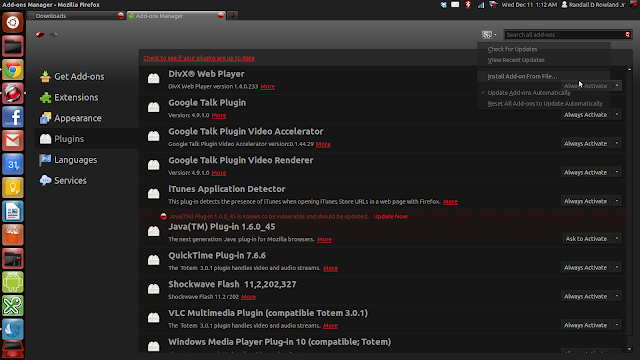Screen dimensions: 640x360
Task: Click More link for Shockwave Flash
Action: (x=248, y=297)
